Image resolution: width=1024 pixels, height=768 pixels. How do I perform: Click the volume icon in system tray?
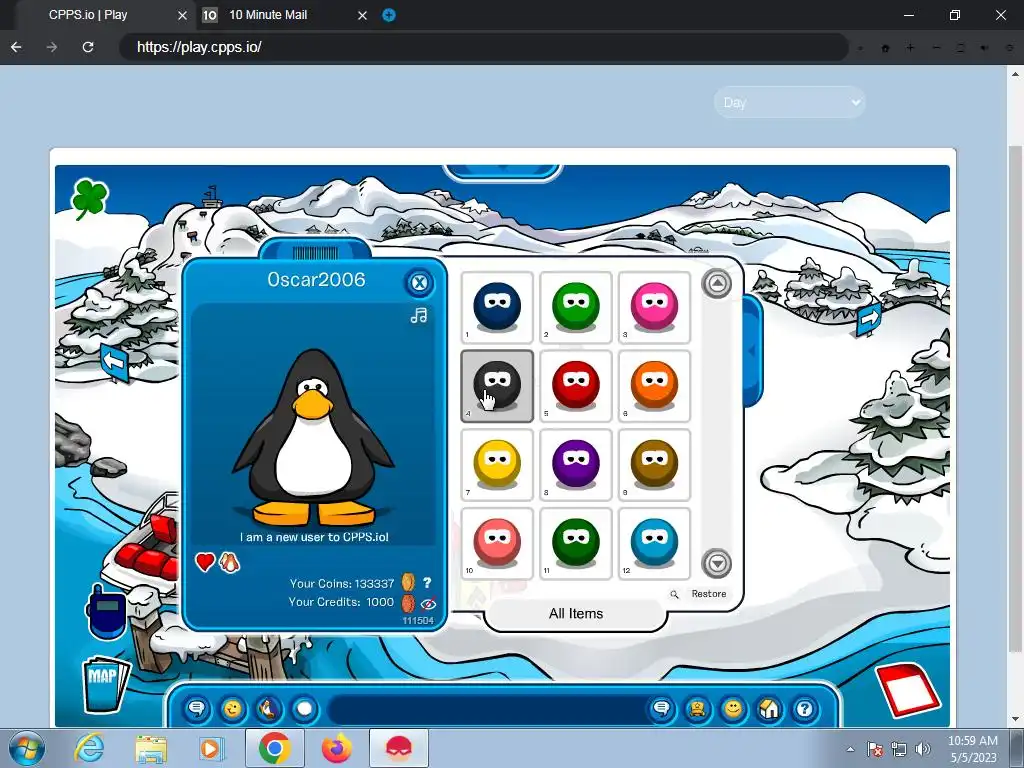coord(923,749)
